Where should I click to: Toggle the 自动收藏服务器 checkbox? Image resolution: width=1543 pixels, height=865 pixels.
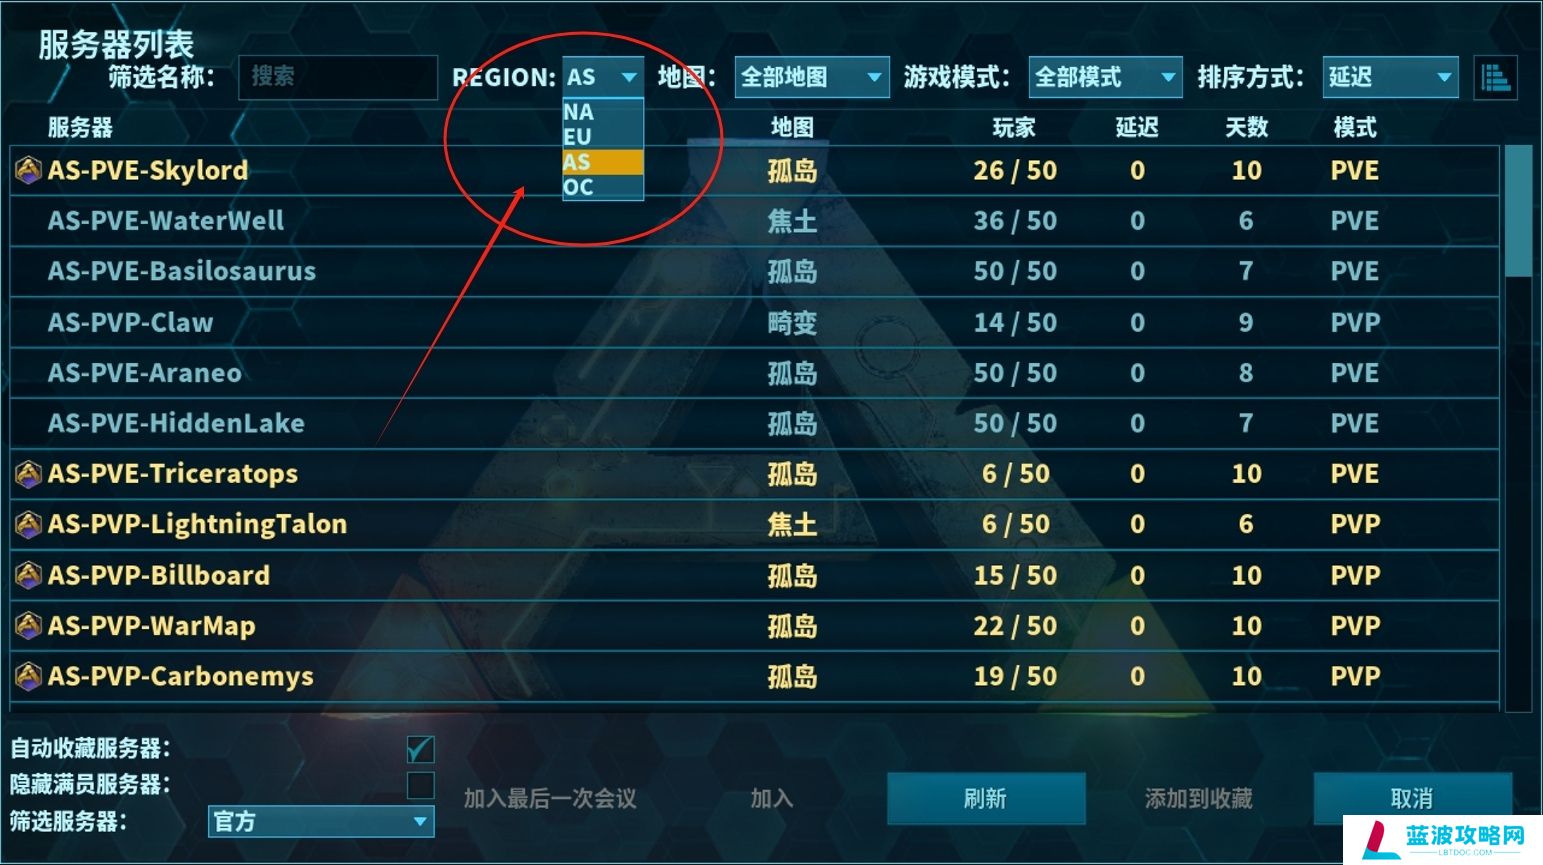(420, 749)
